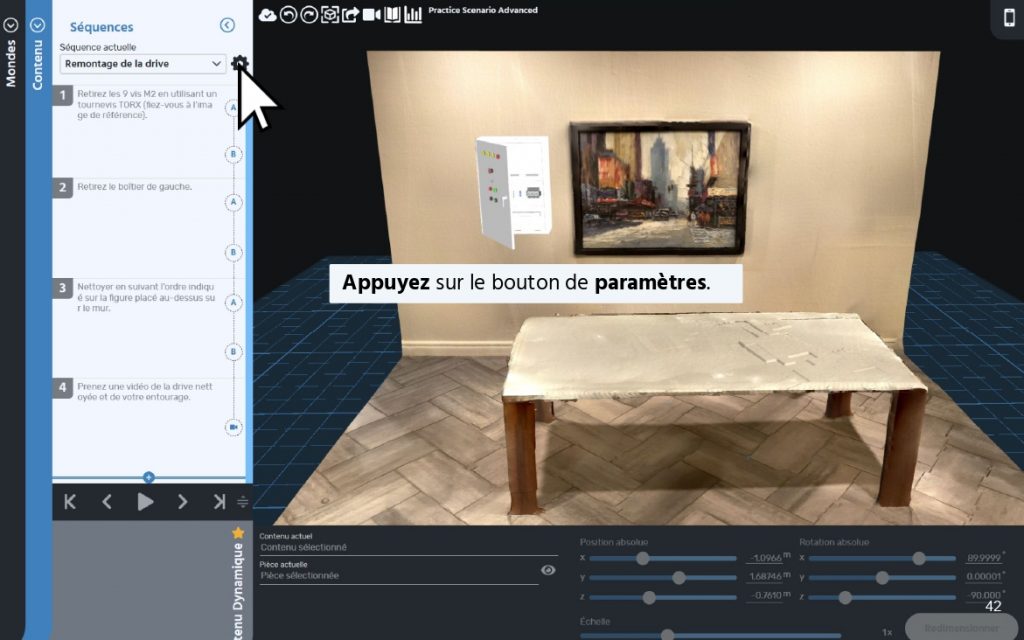Select marker A of step 3

coord(234,302)
